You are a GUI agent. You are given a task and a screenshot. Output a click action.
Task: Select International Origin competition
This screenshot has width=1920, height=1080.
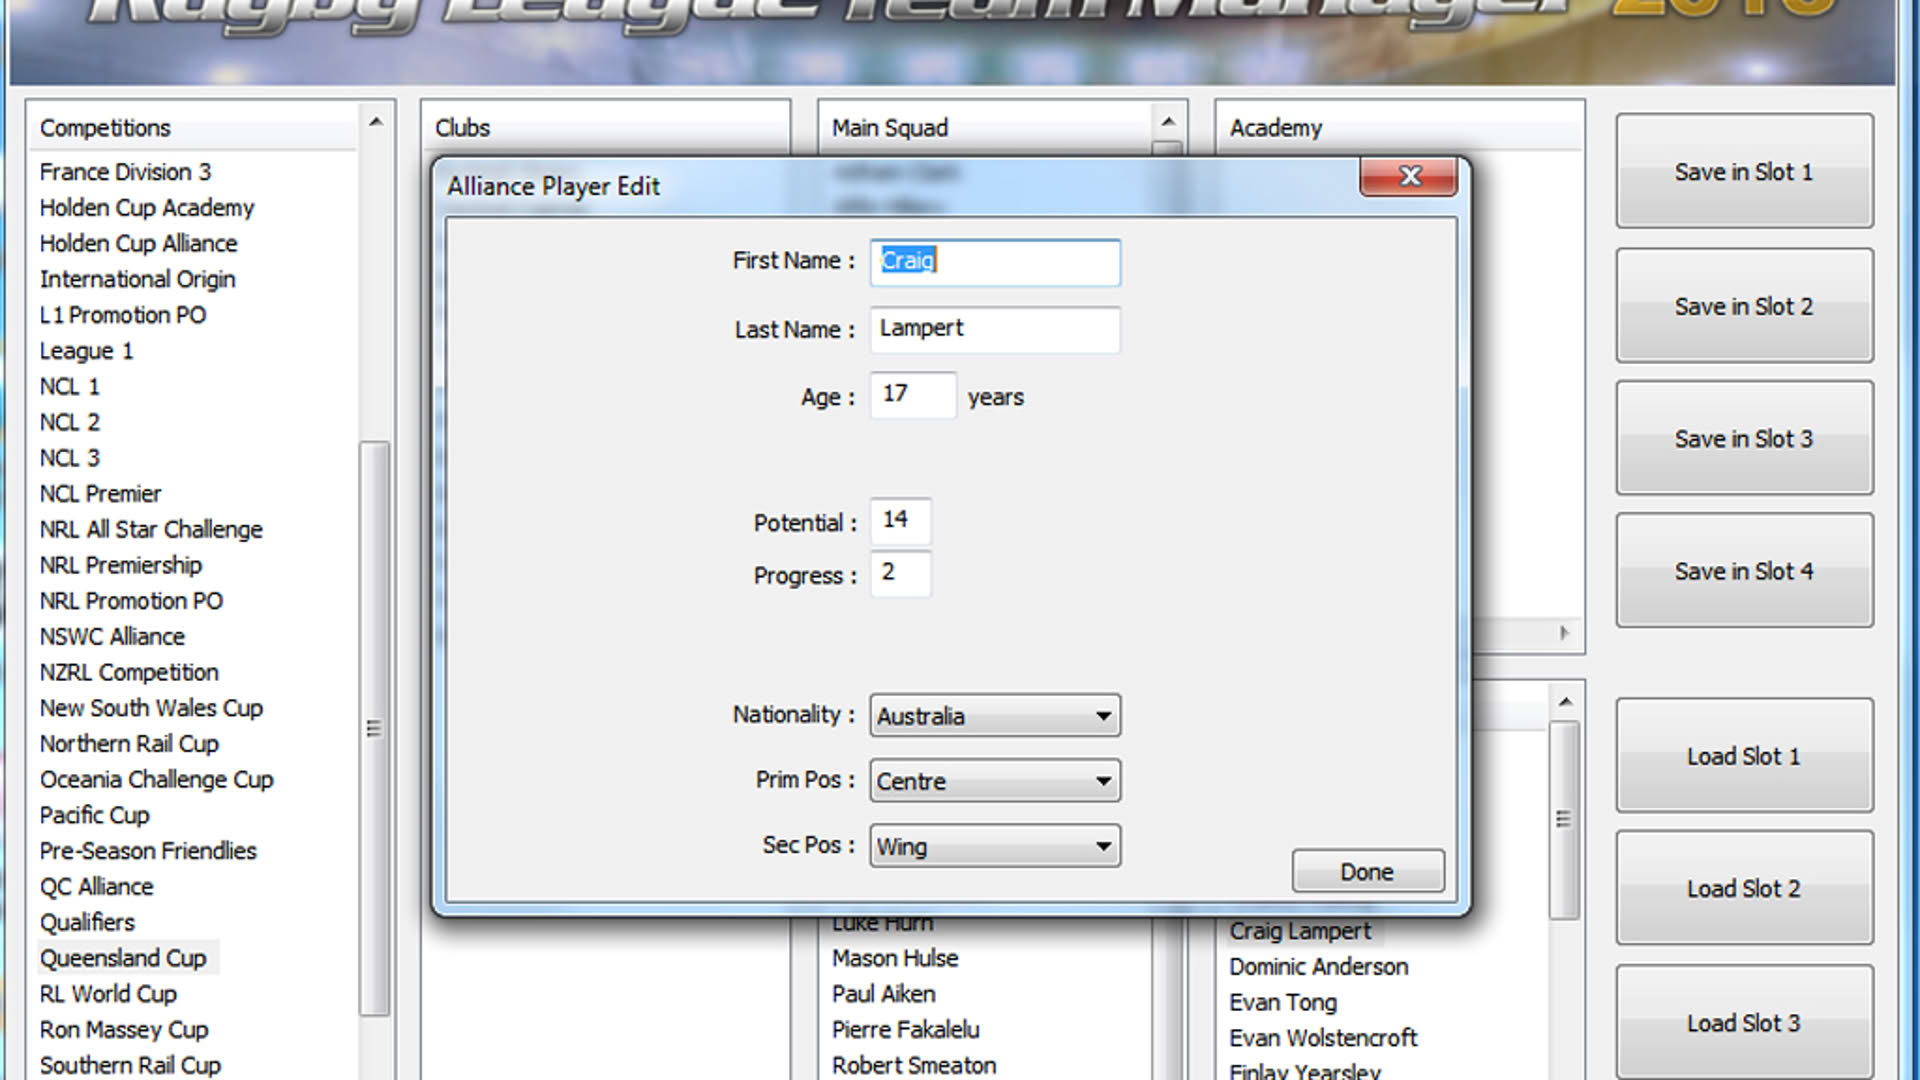(x=138, y=279)
